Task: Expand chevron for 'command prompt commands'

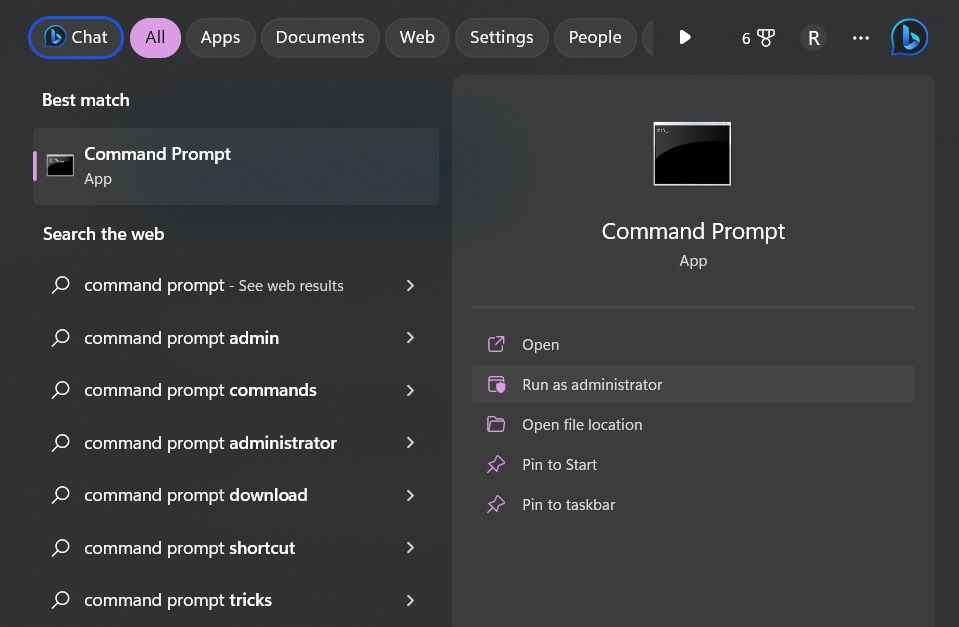Action: (x=410, y=390)
